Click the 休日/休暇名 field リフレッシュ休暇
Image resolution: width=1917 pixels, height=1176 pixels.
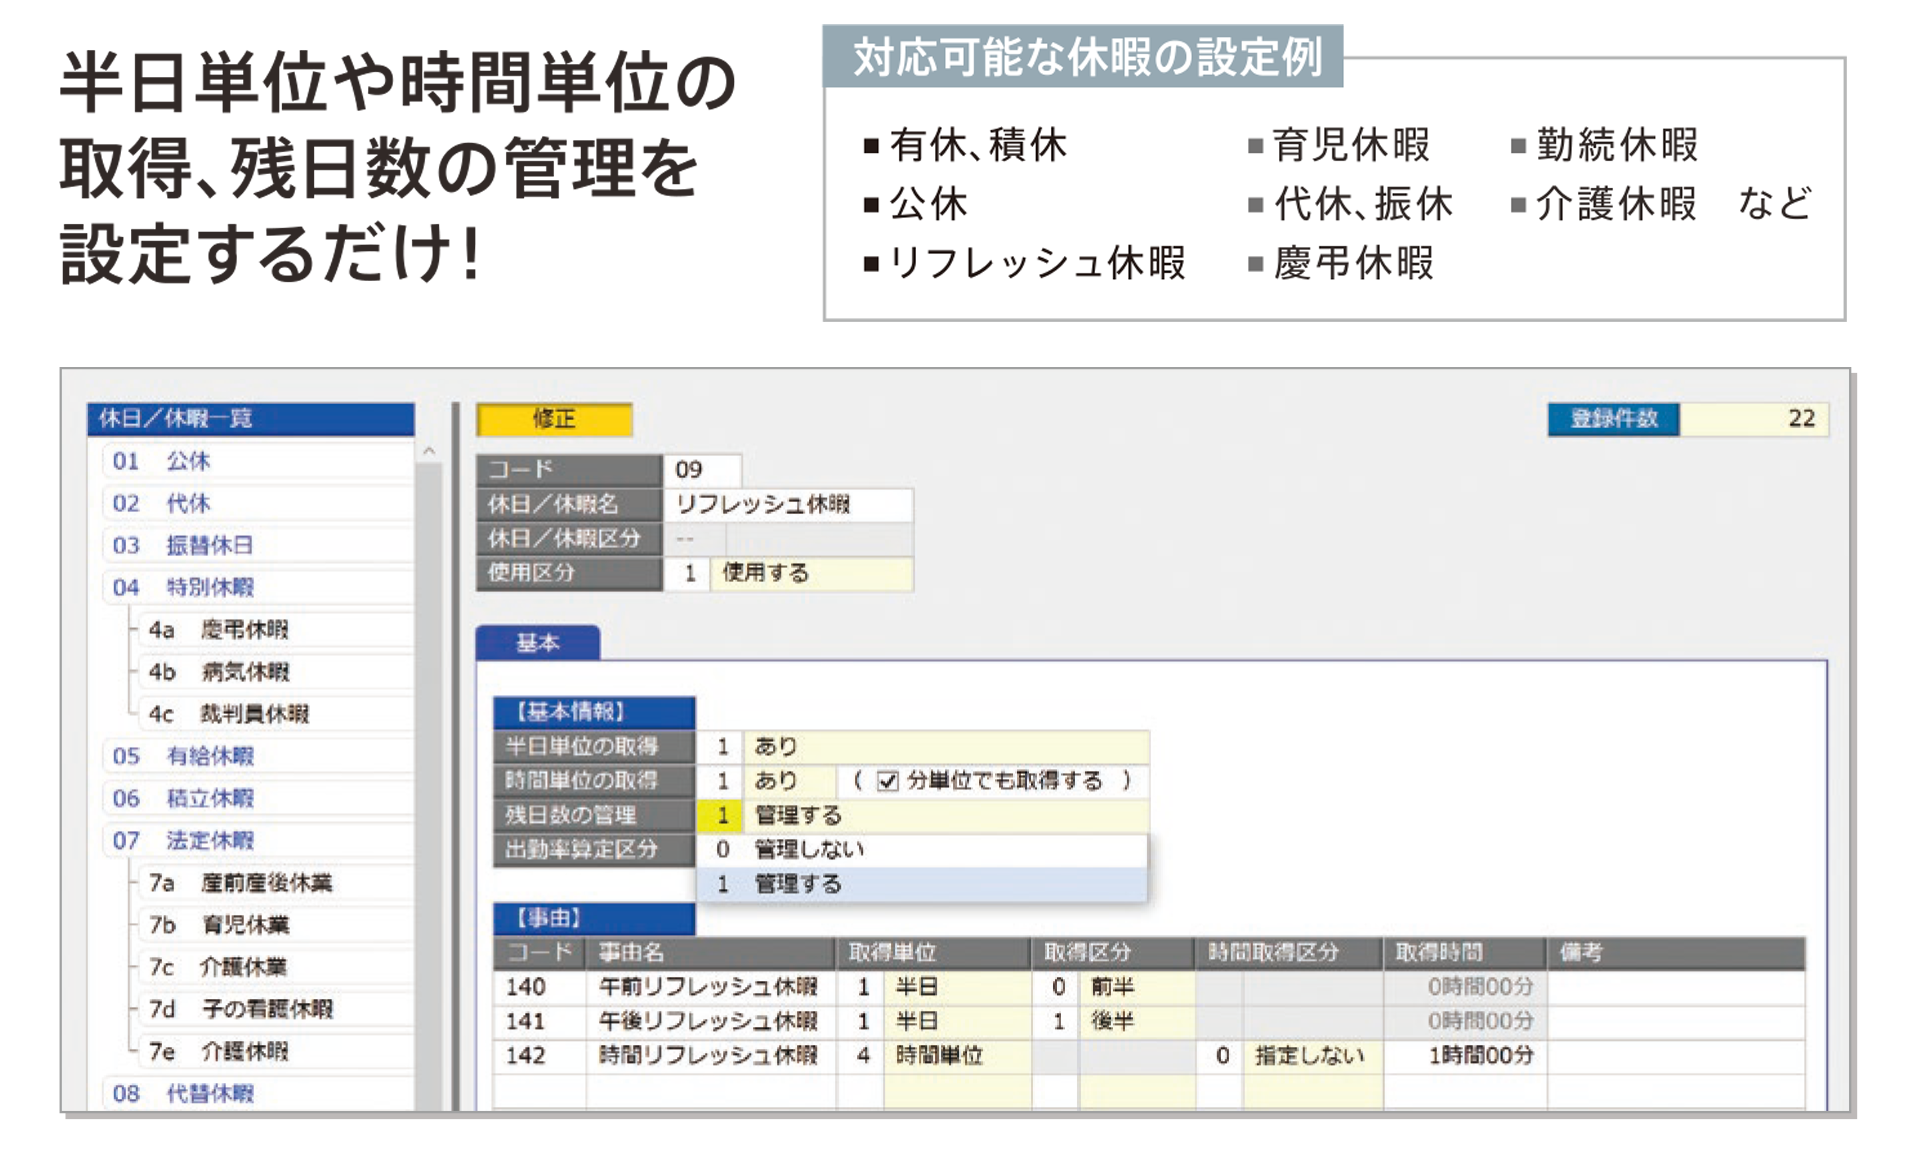click(788, 504)
